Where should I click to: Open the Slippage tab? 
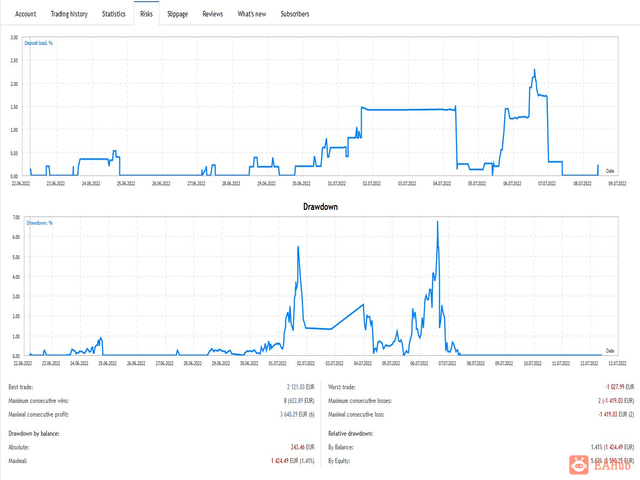(x=178, y=14)
